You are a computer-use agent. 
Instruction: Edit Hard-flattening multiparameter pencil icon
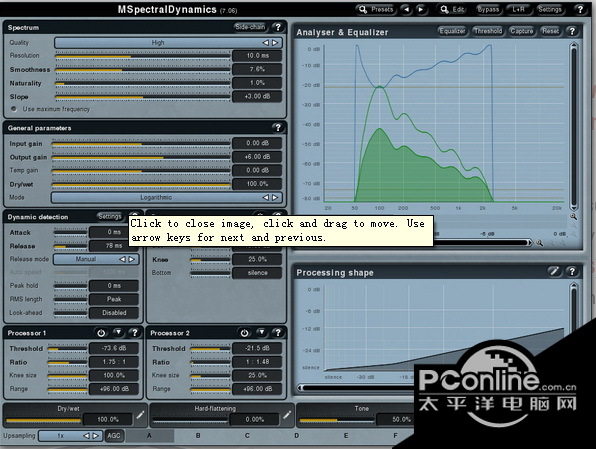pos(287,415)
